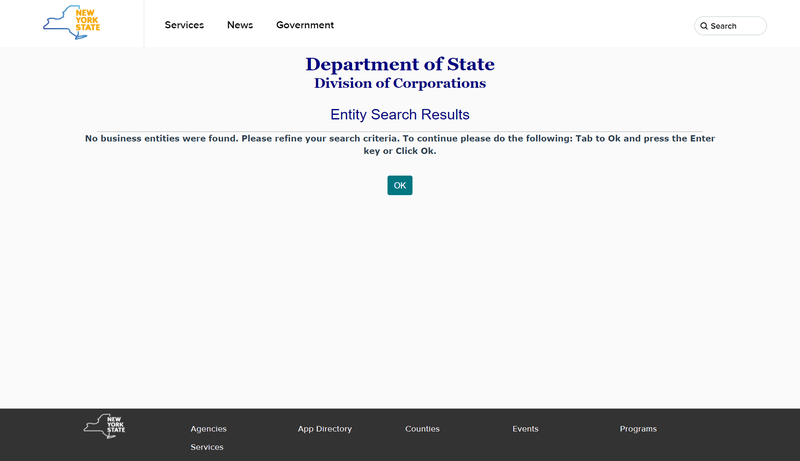Open the Government menu in top navigation
The height and width of the screenshot is (461, 800).
click(305, 25)
